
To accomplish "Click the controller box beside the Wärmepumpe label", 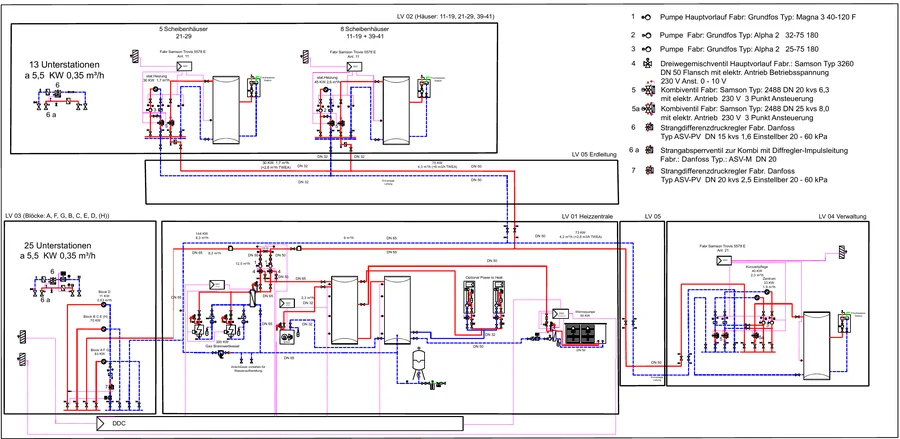I will point(559,313).
